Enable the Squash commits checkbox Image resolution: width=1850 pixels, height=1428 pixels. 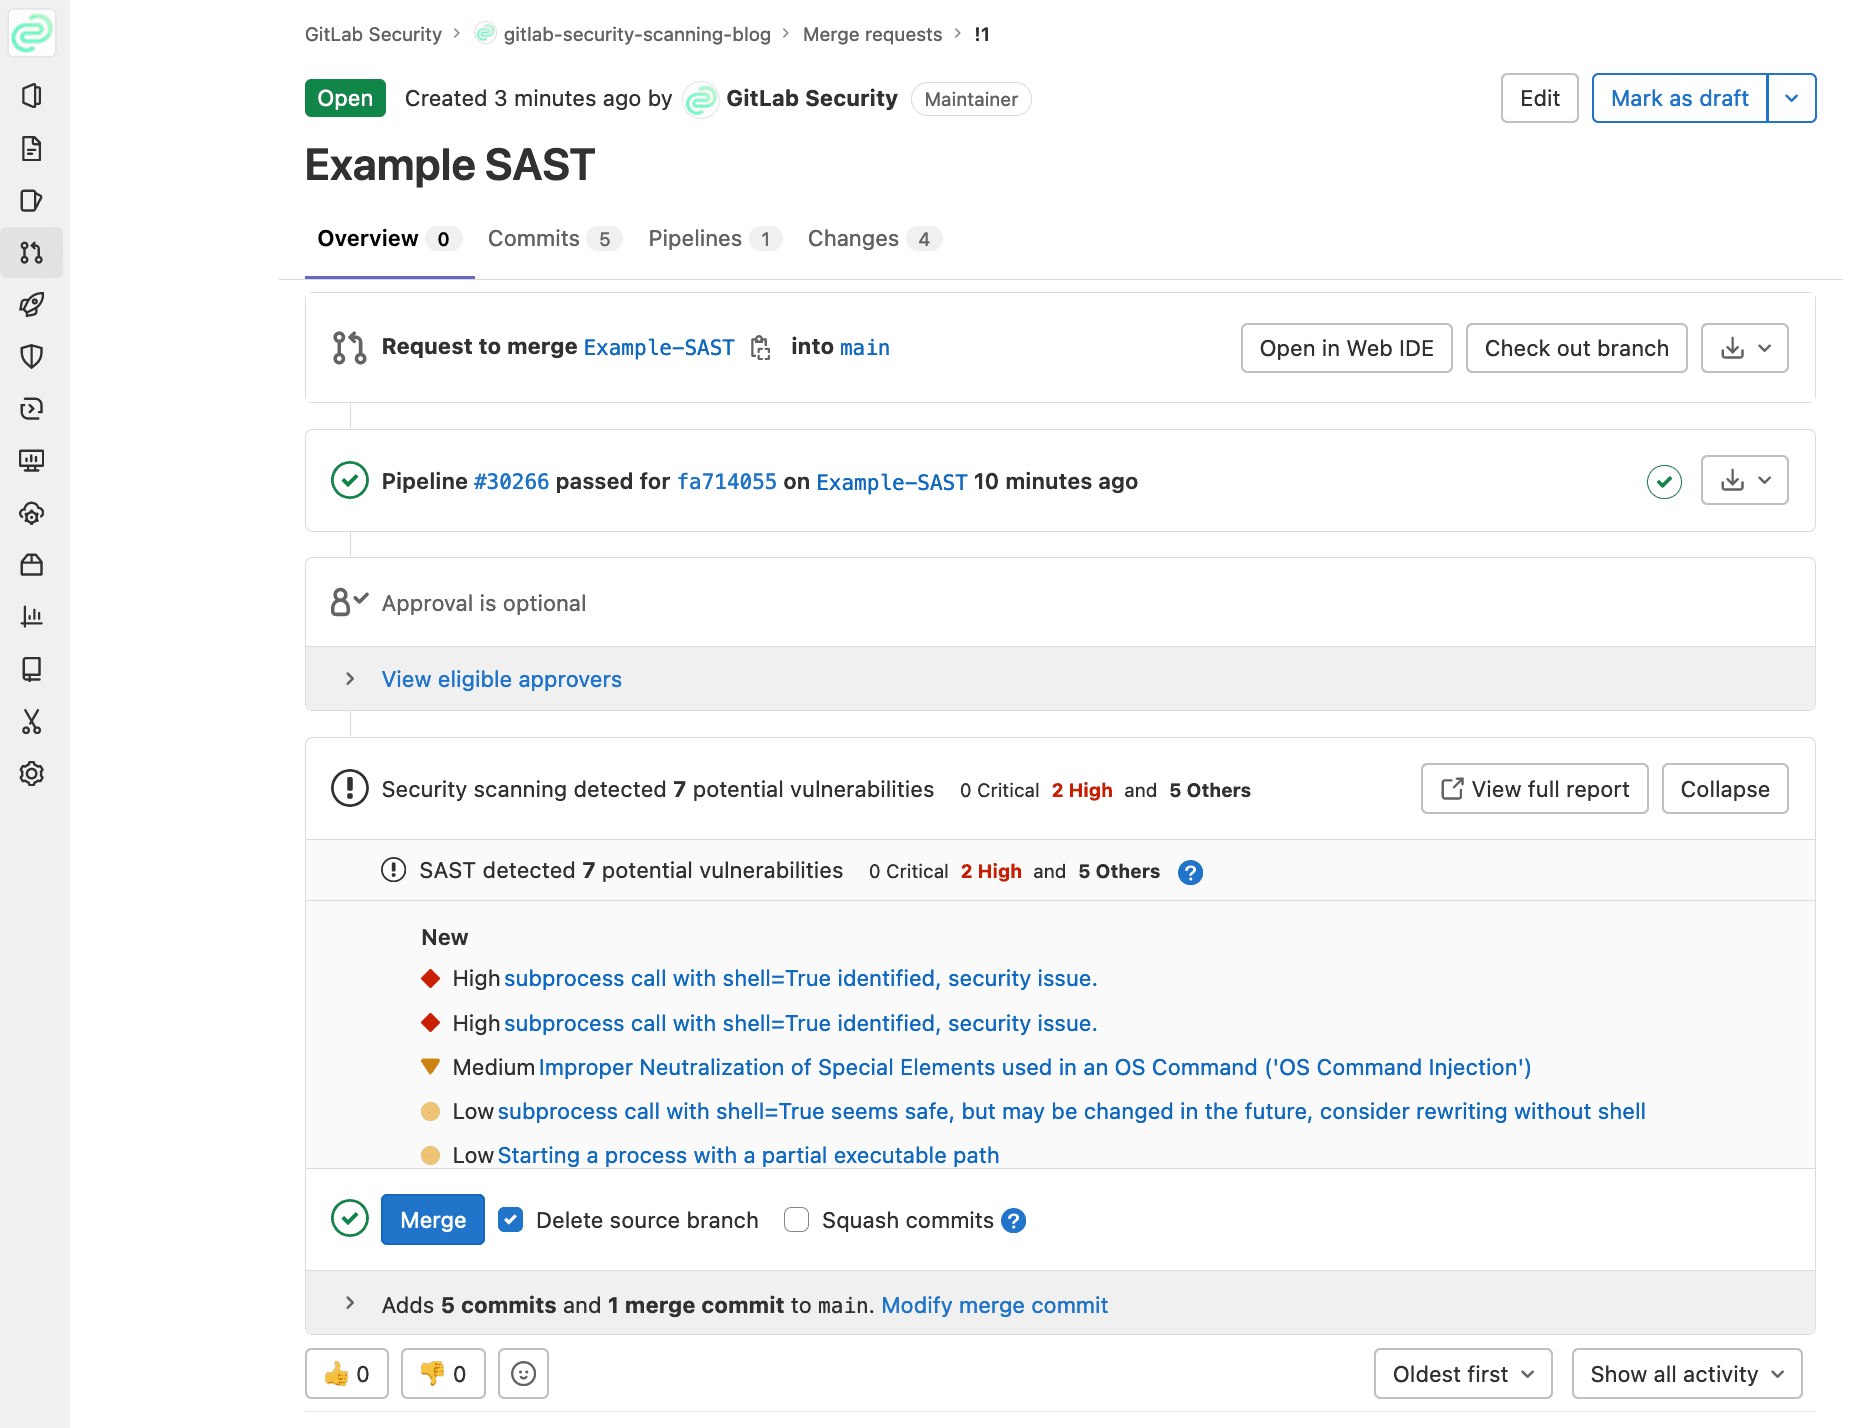pos(797,1220)
